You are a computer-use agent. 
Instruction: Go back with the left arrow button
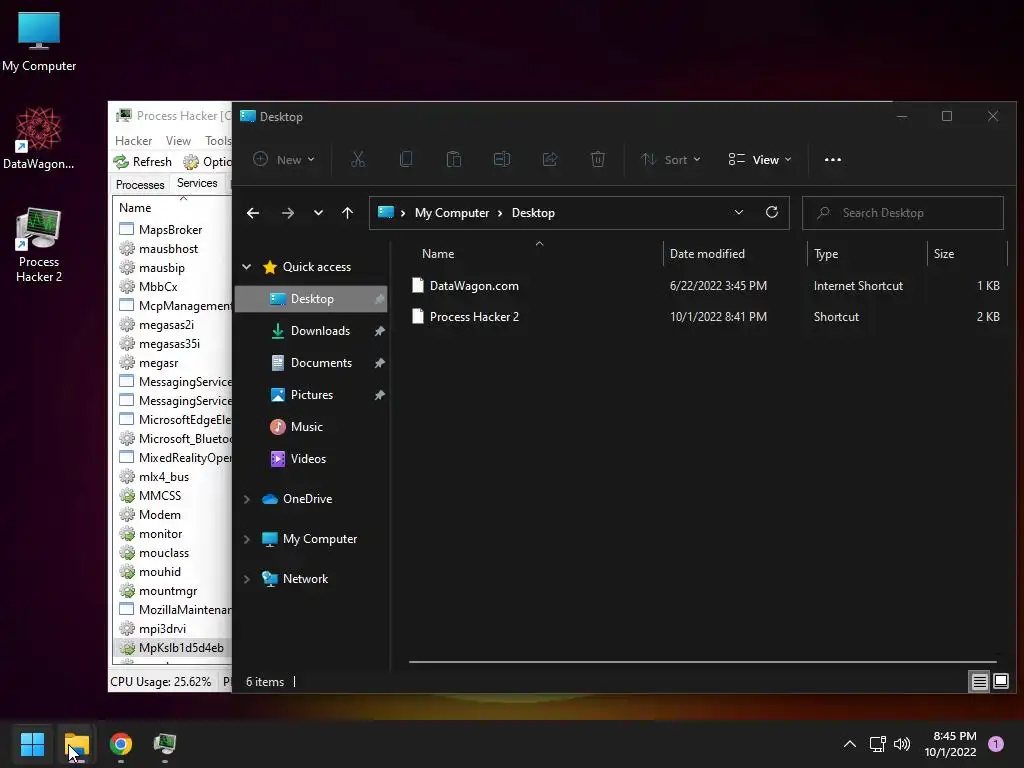[253, 213]
